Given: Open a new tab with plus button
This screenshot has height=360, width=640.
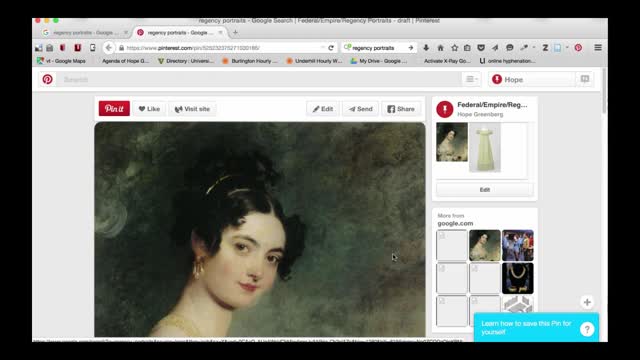Looking at the screenshot, I should pyautogui.click(x=235, y=32).
